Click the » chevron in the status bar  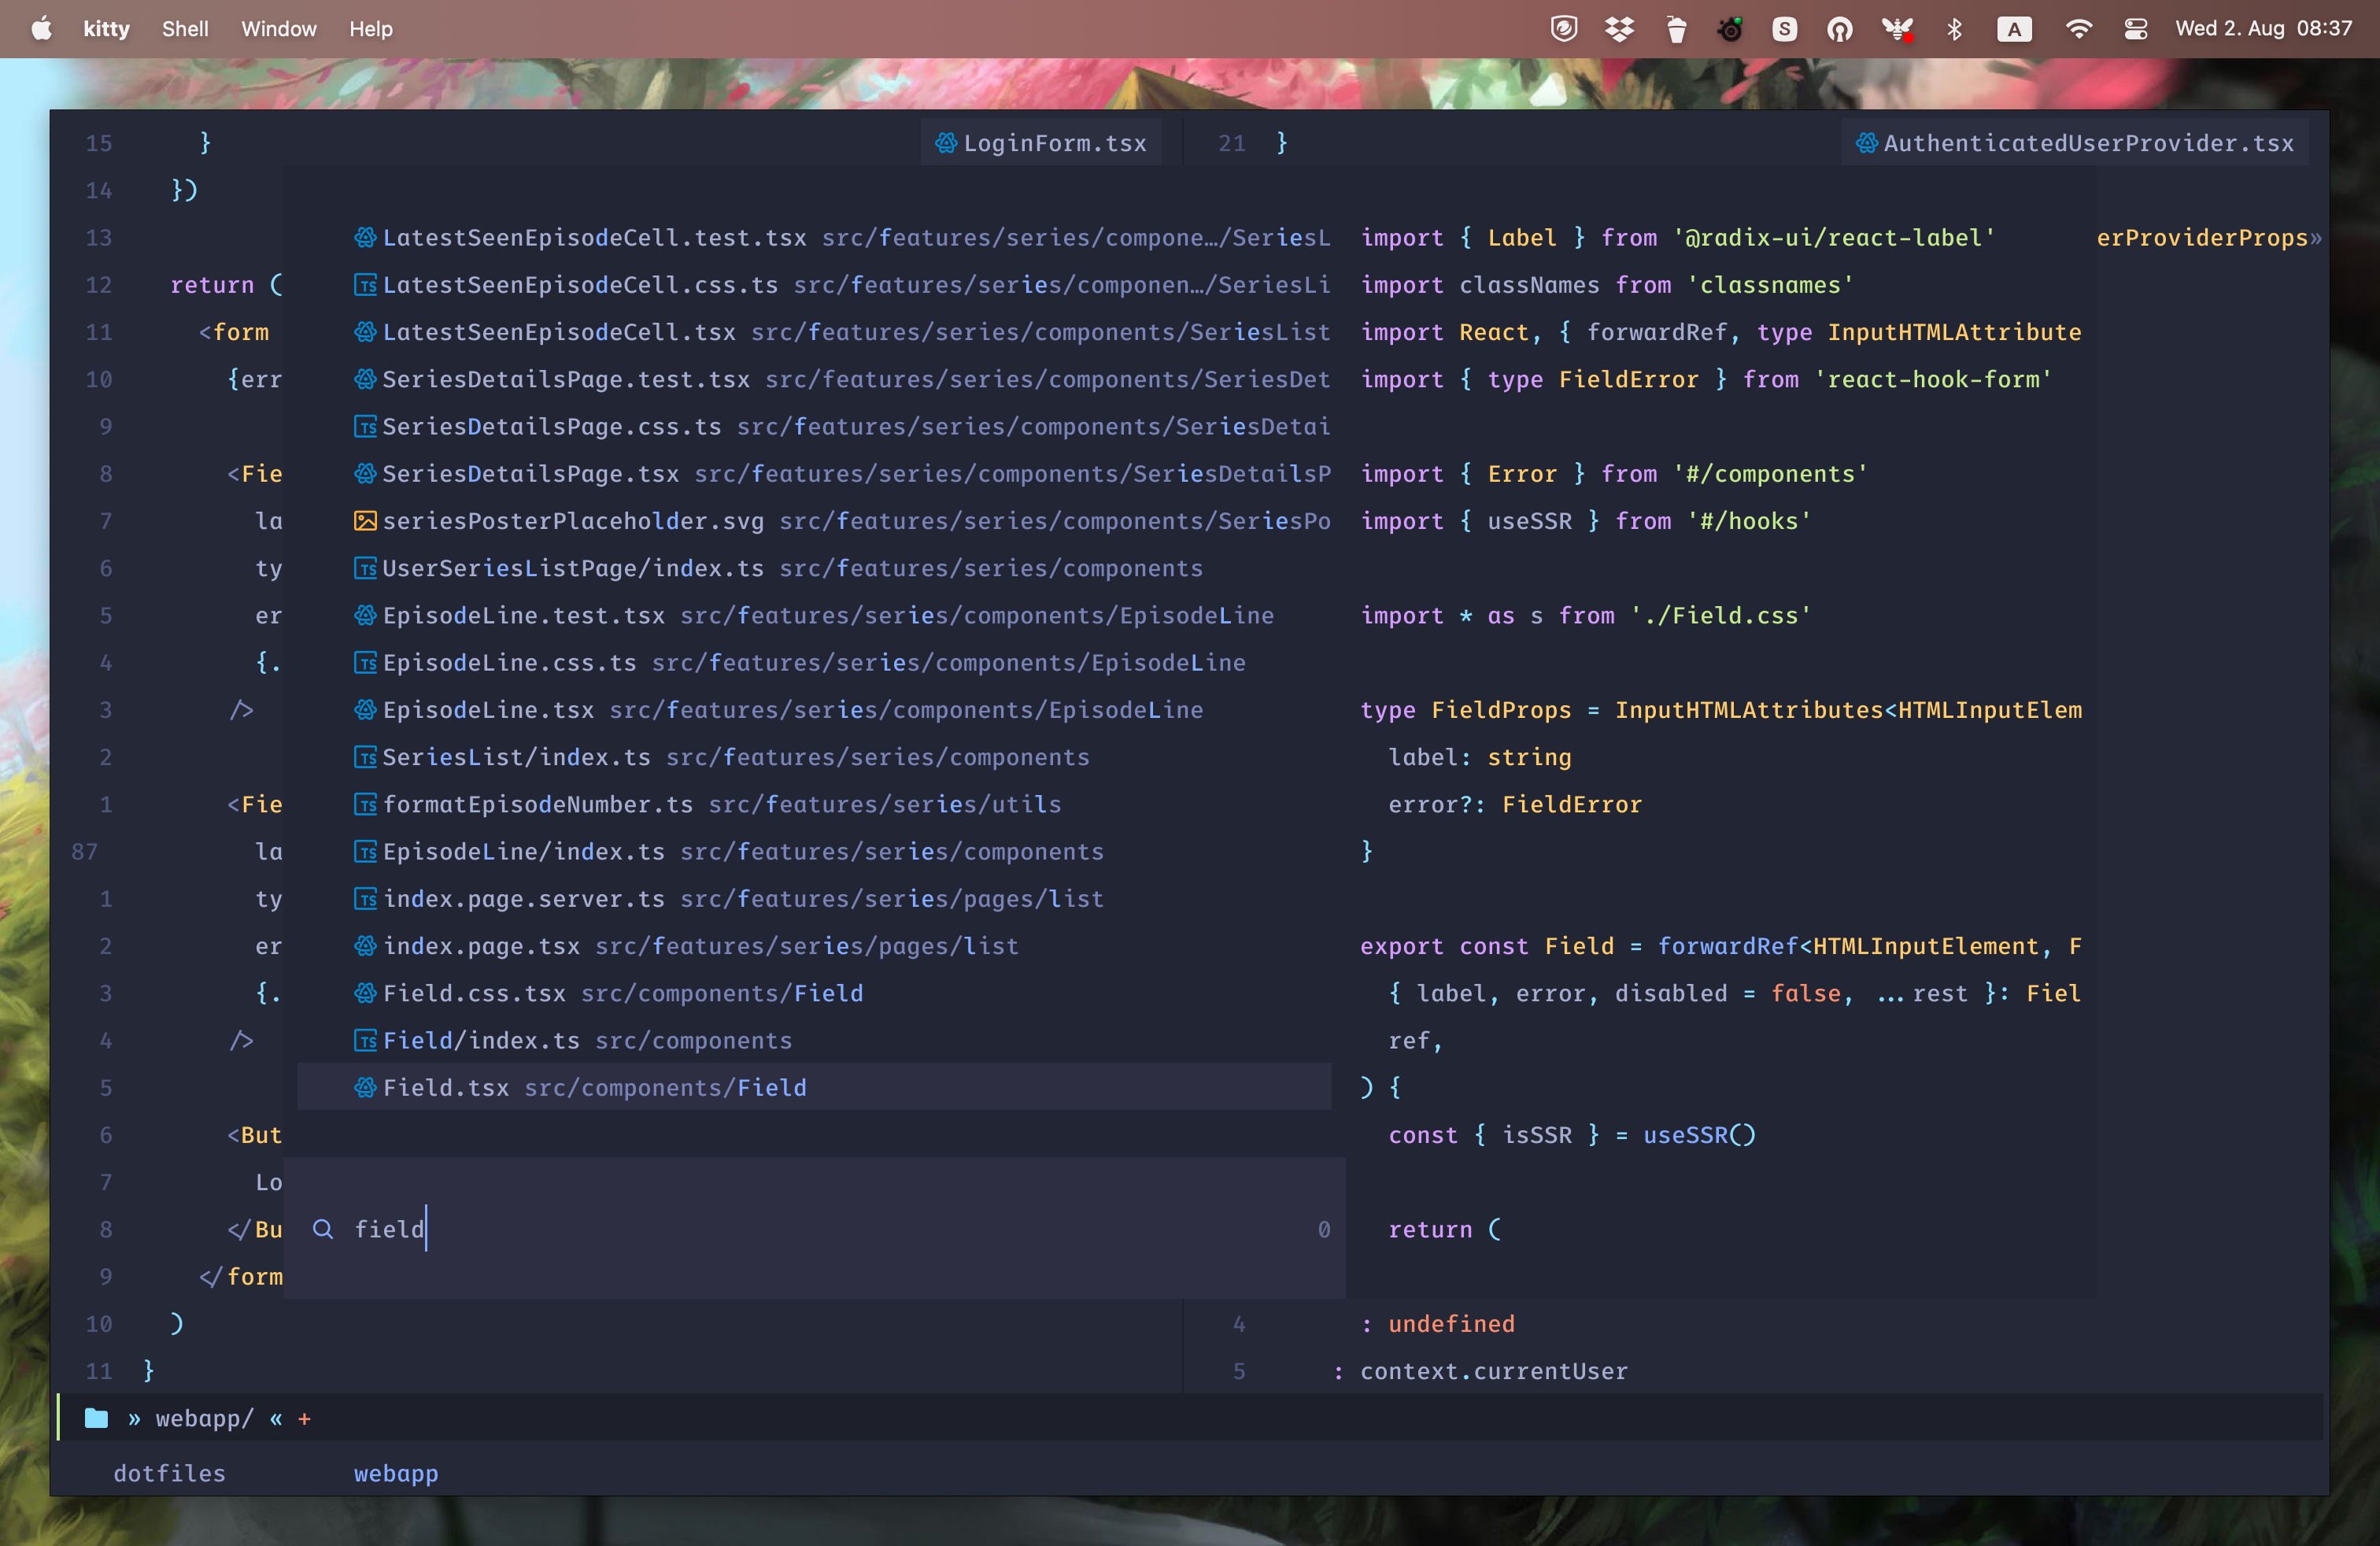[x=133, y=1417]
